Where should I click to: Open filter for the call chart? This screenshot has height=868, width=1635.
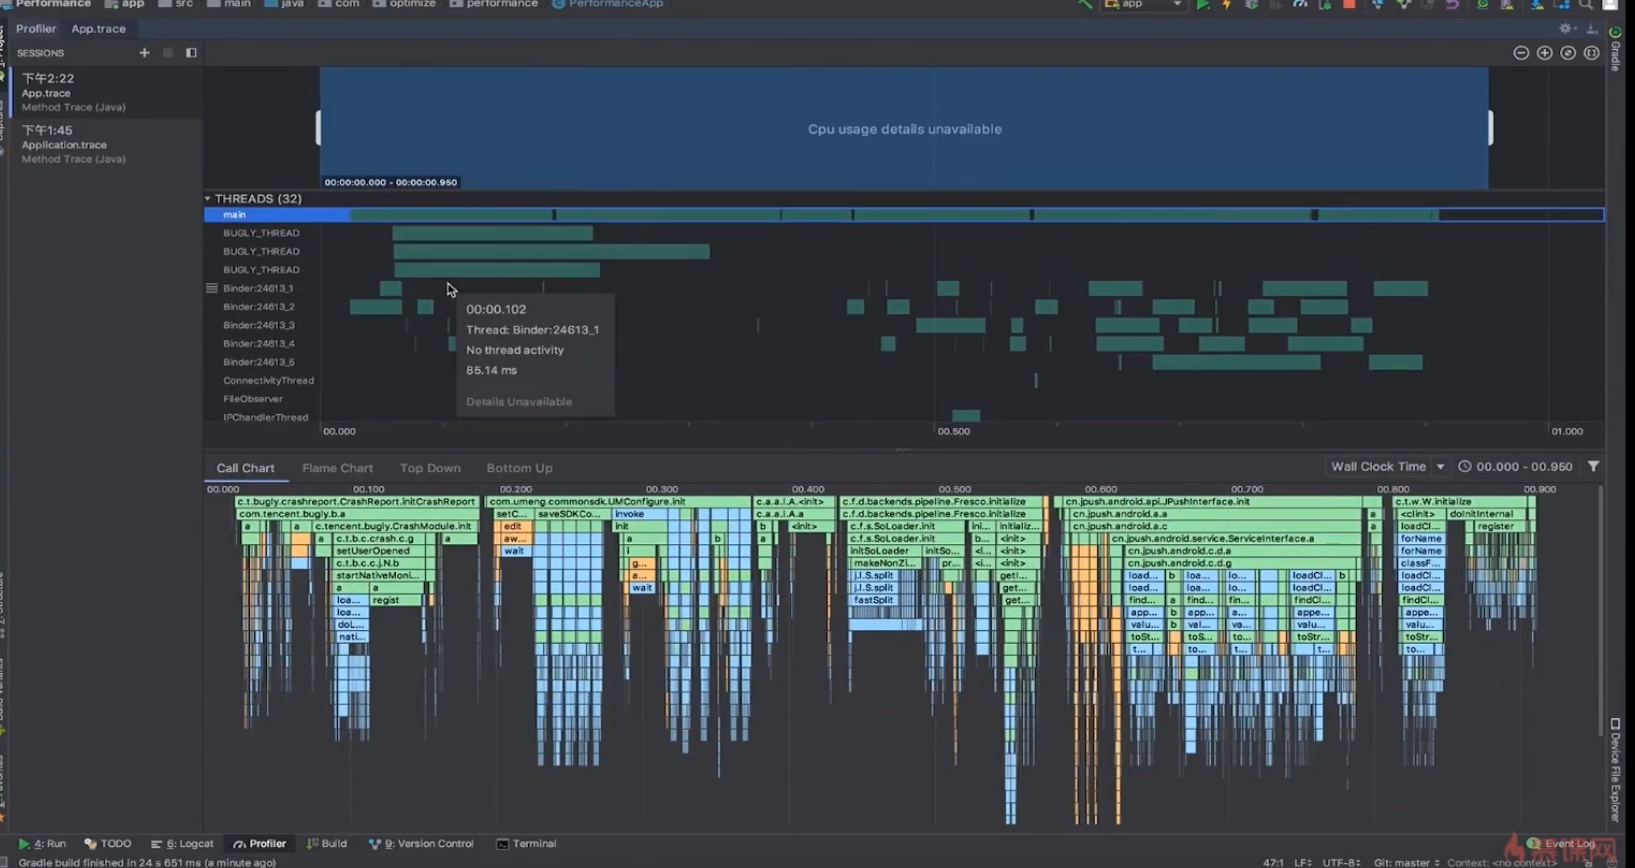pyautogui.click(x=1593, y=467)
